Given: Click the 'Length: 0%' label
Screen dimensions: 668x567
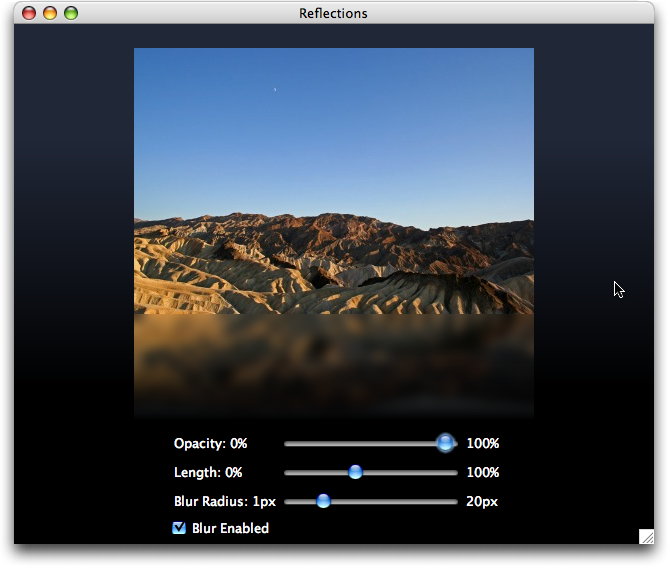Looking at the screenshot, I should point(208,472).
